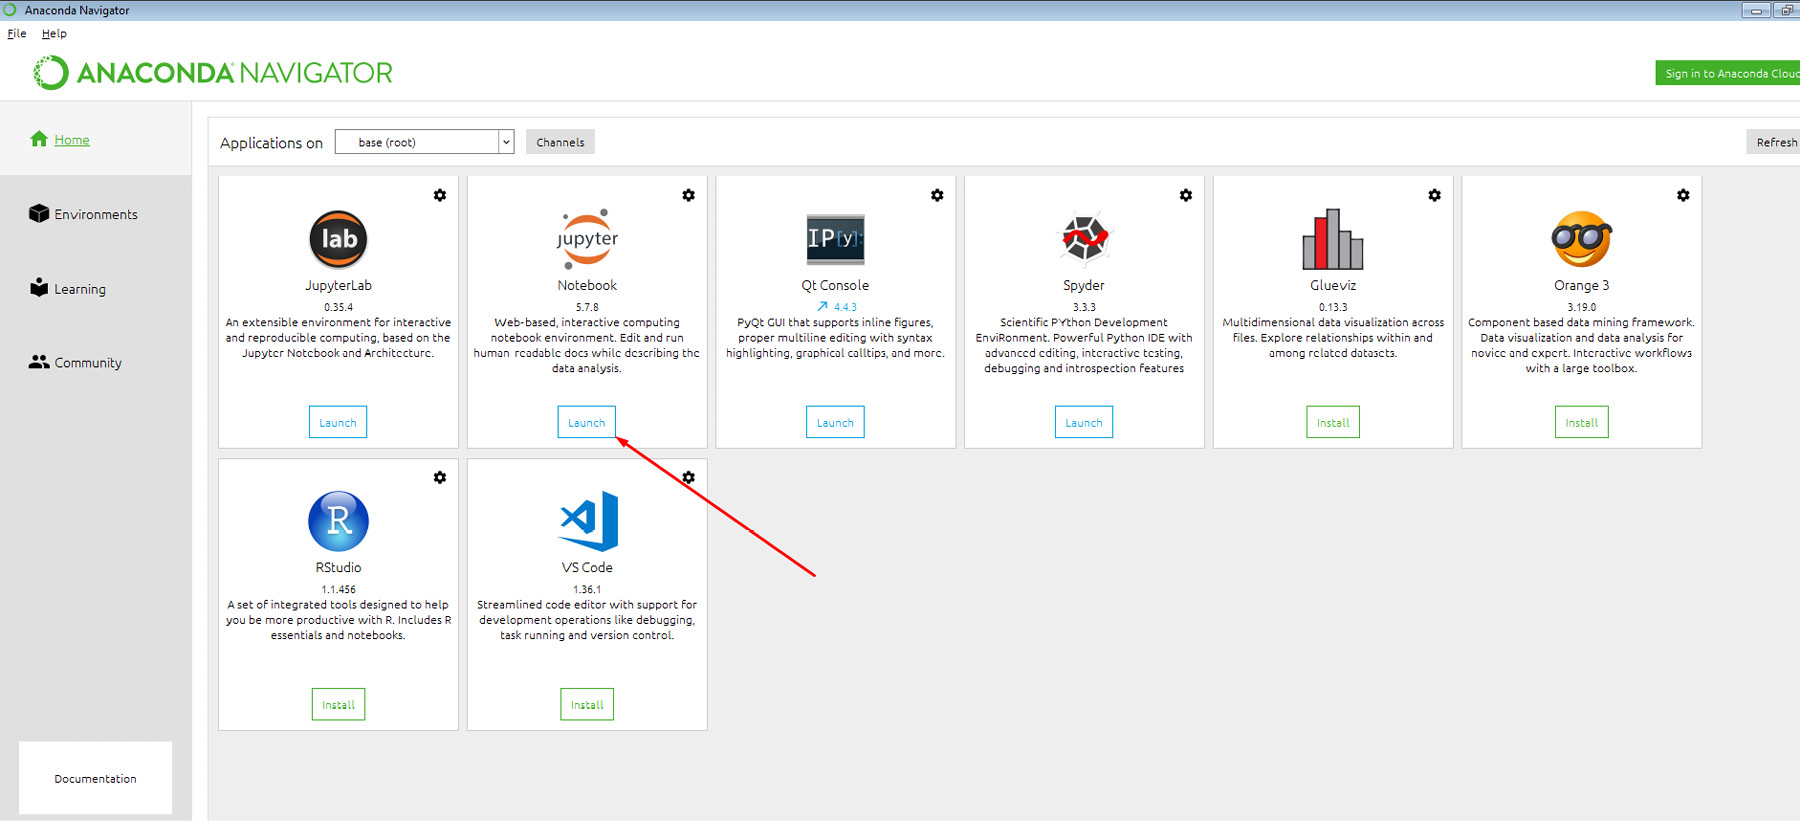
Task: Click the Anaconda Navigator logo
Action: pyautogui.click(x=213, y=73)
